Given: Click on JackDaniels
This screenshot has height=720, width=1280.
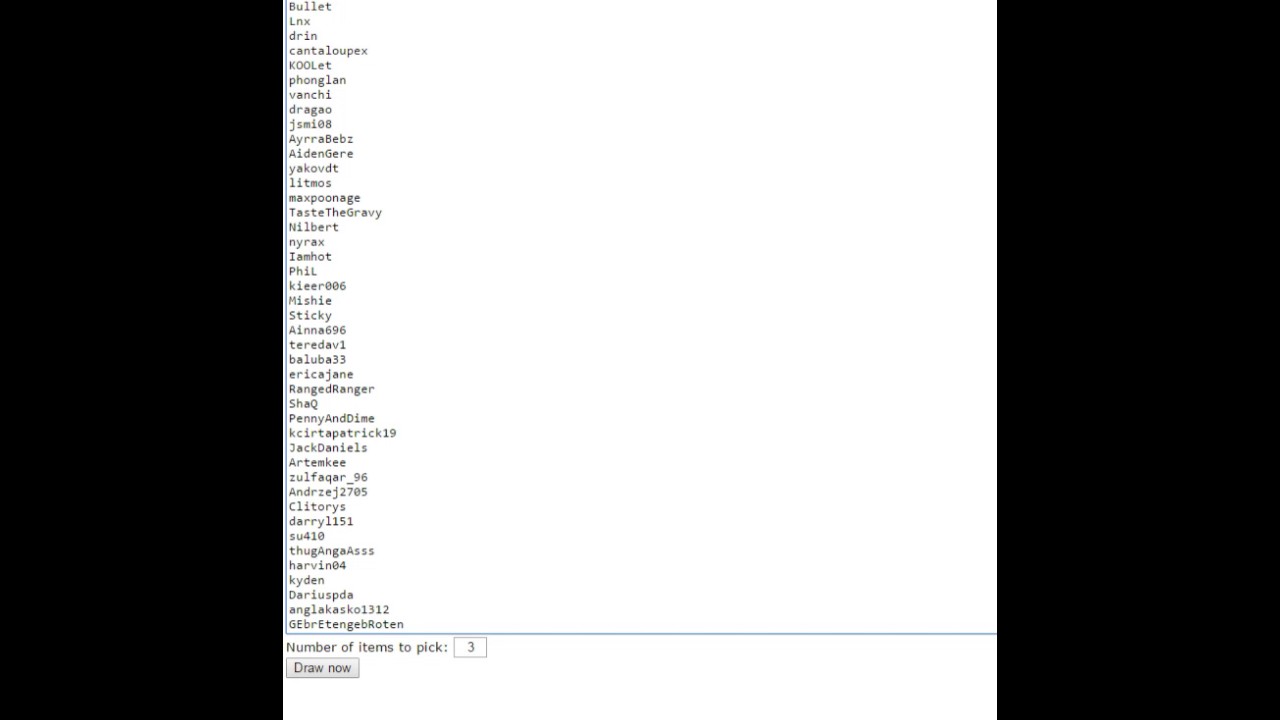Looking at the screenshot, I should (328, 447).
